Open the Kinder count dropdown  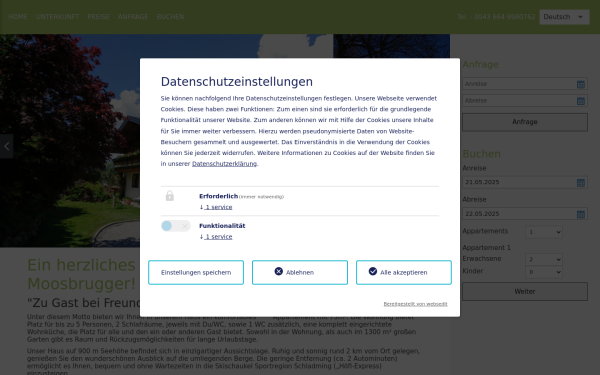tap(544, 272)
